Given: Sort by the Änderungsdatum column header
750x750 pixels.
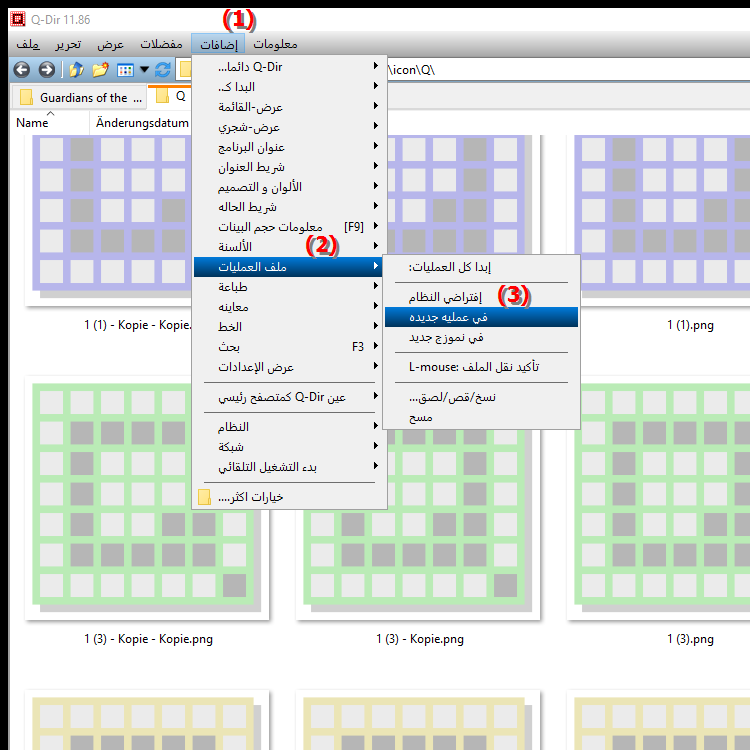Looking at the screenshot, I should [142, 123].
